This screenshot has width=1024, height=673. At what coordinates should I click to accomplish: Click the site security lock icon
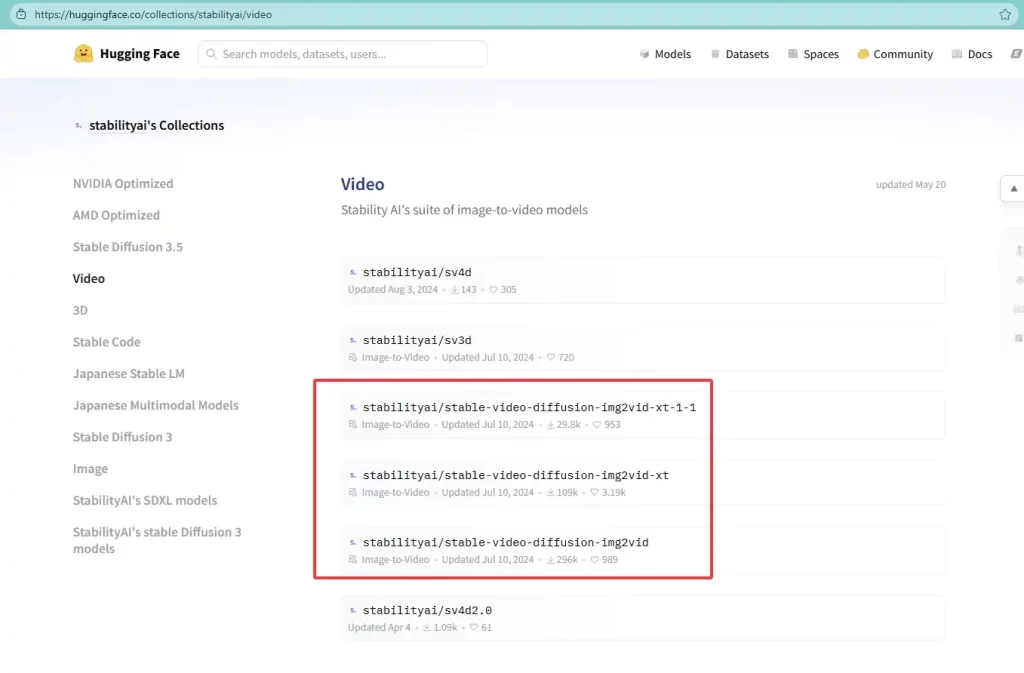click(21, 14)
